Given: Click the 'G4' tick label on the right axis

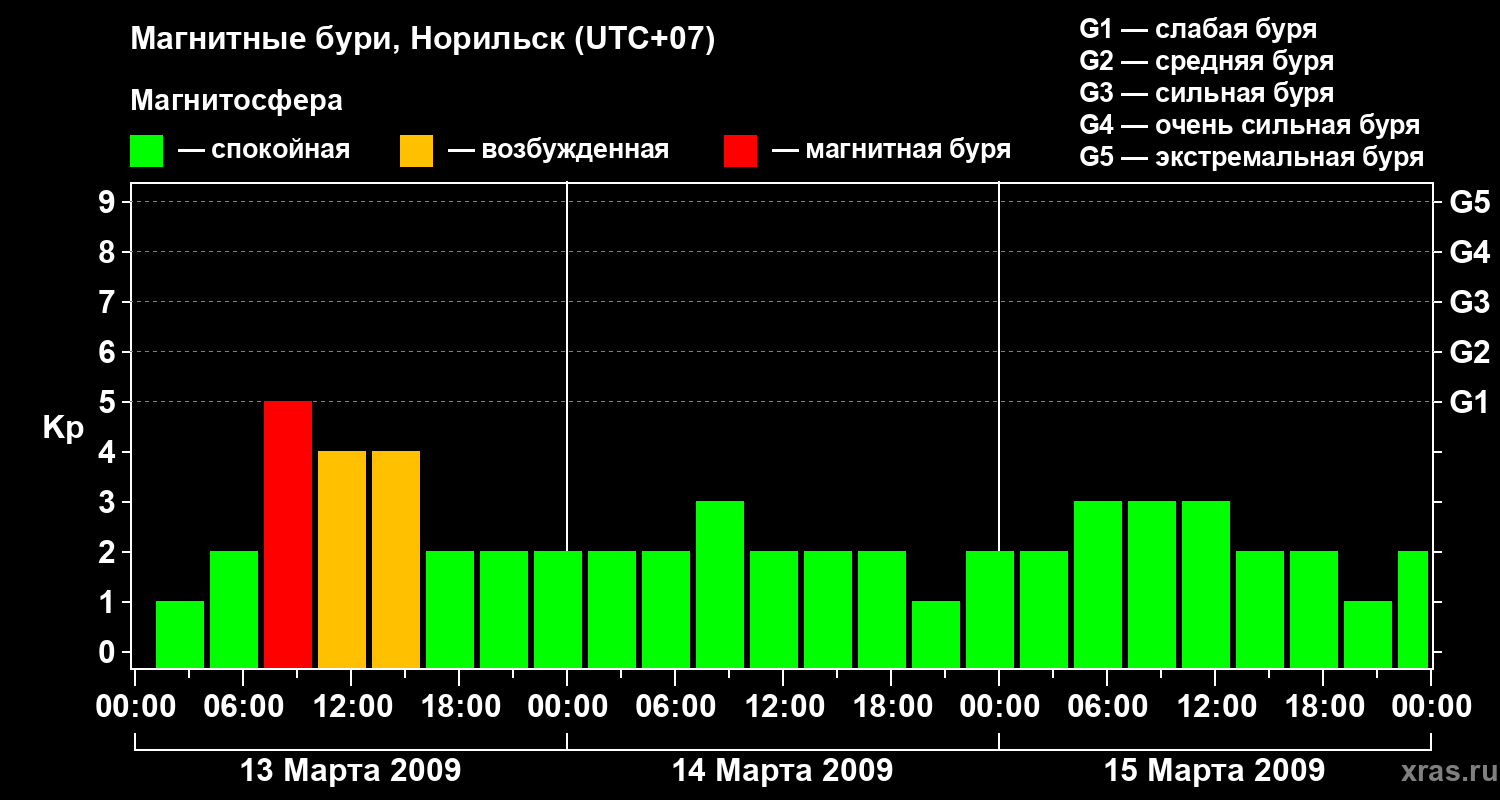Looking at the screenshot, I should tap(1470, 252).
